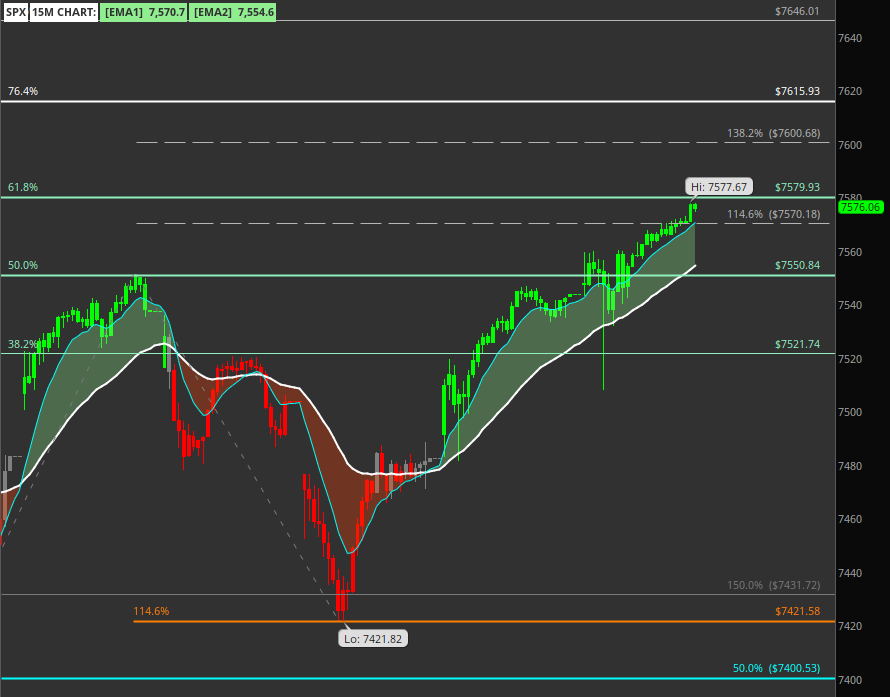Click the 7400 axis tick value
890x697 pixels.
point(850,680)
